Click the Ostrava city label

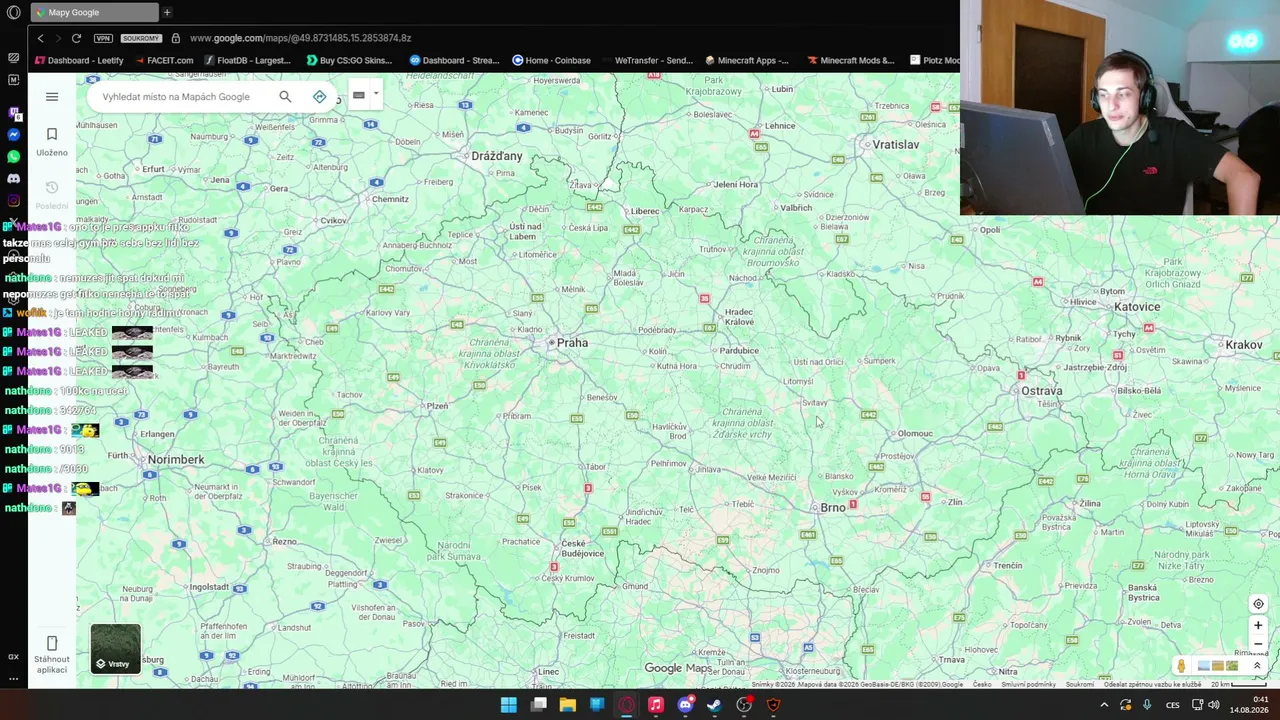click(1041, 391)
